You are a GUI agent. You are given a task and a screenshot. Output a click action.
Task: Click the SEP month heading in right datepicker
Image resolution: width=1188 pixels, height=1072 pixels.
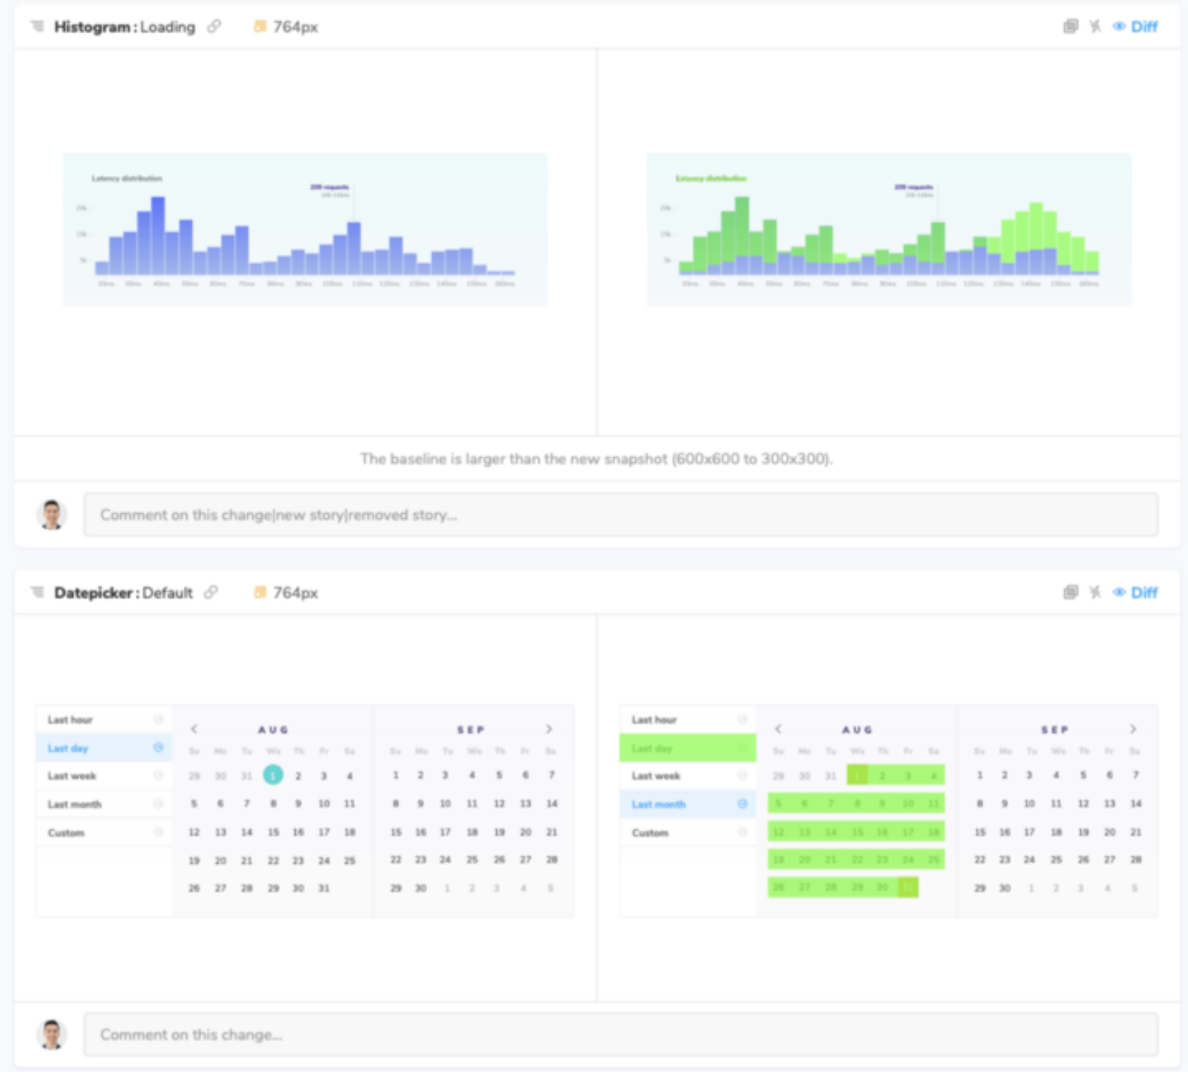(x=1055, y=730)
